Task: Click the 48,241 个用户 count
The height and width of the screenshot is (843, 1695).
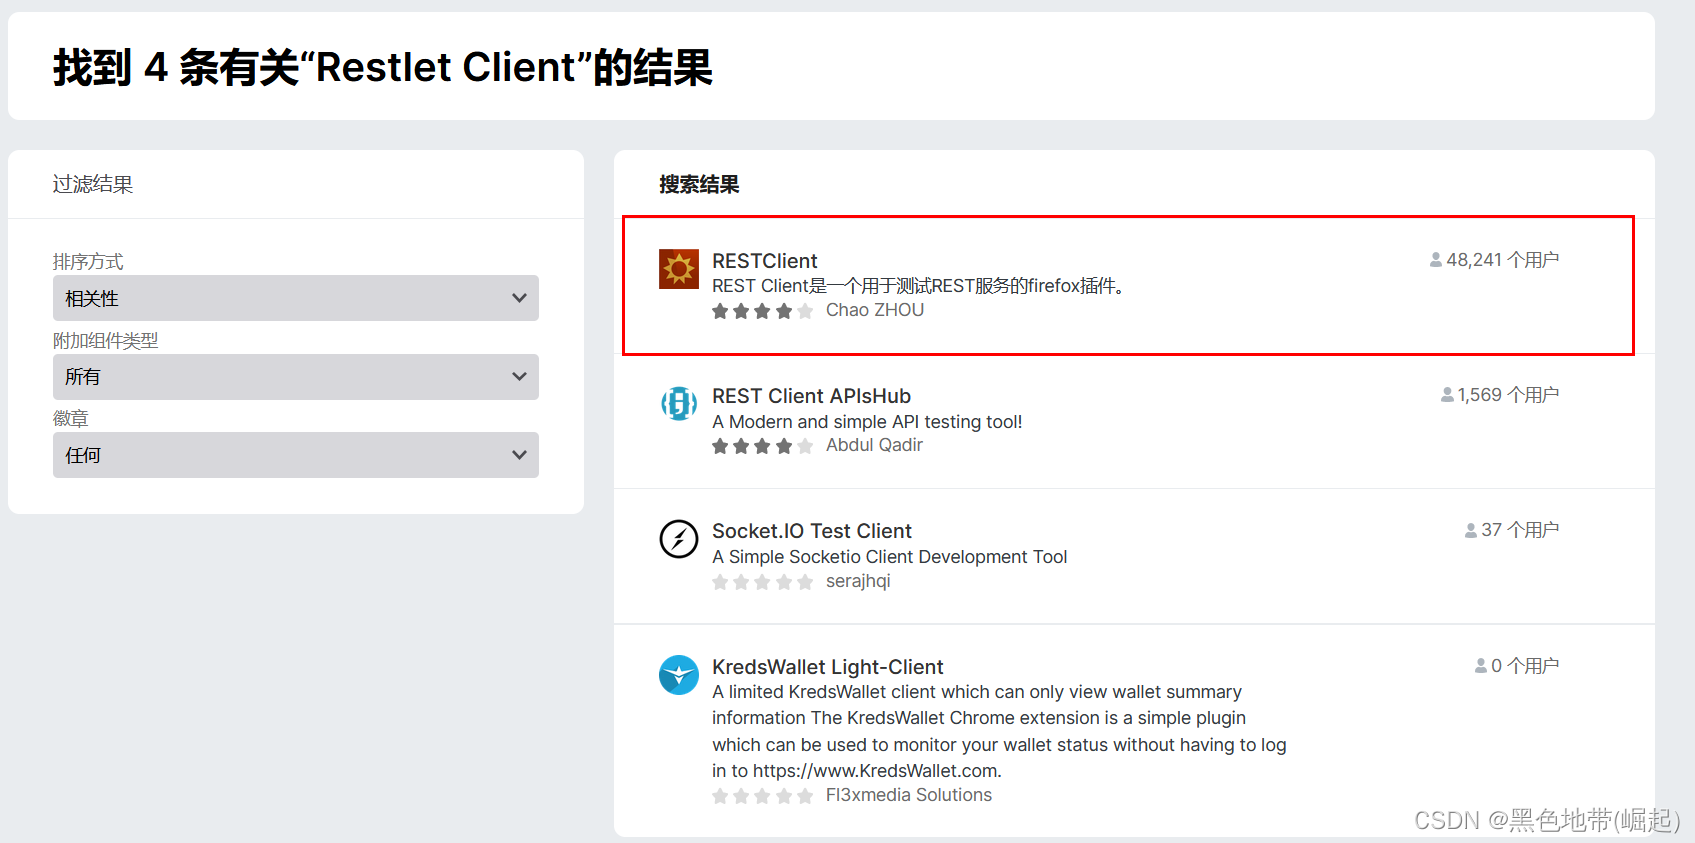Action: [x=1503, y=260]
